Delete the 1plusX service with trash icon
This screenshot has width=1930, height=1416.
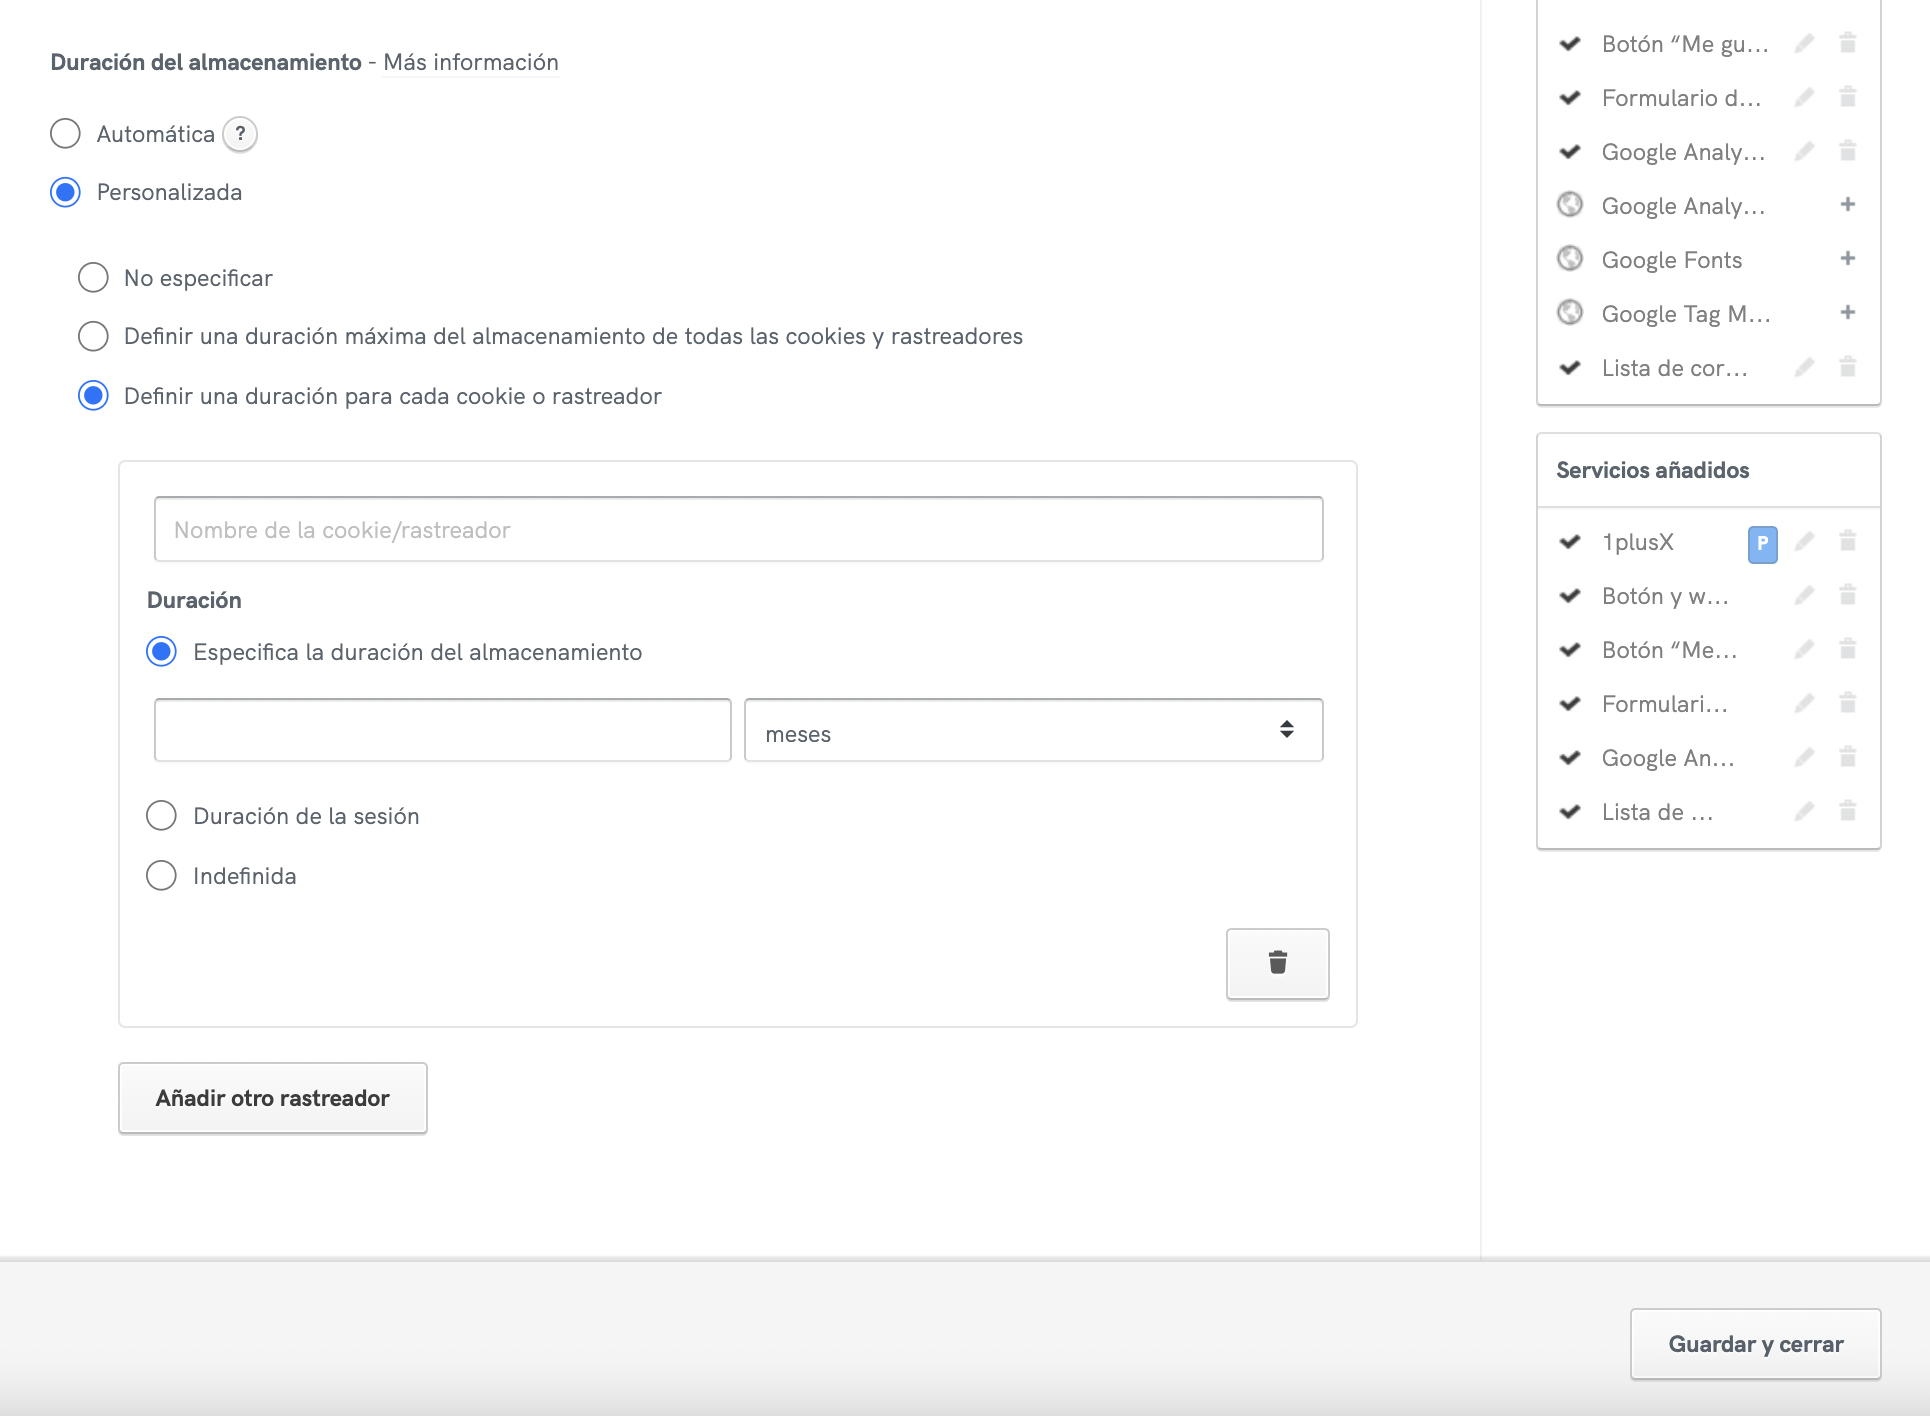1847,542
